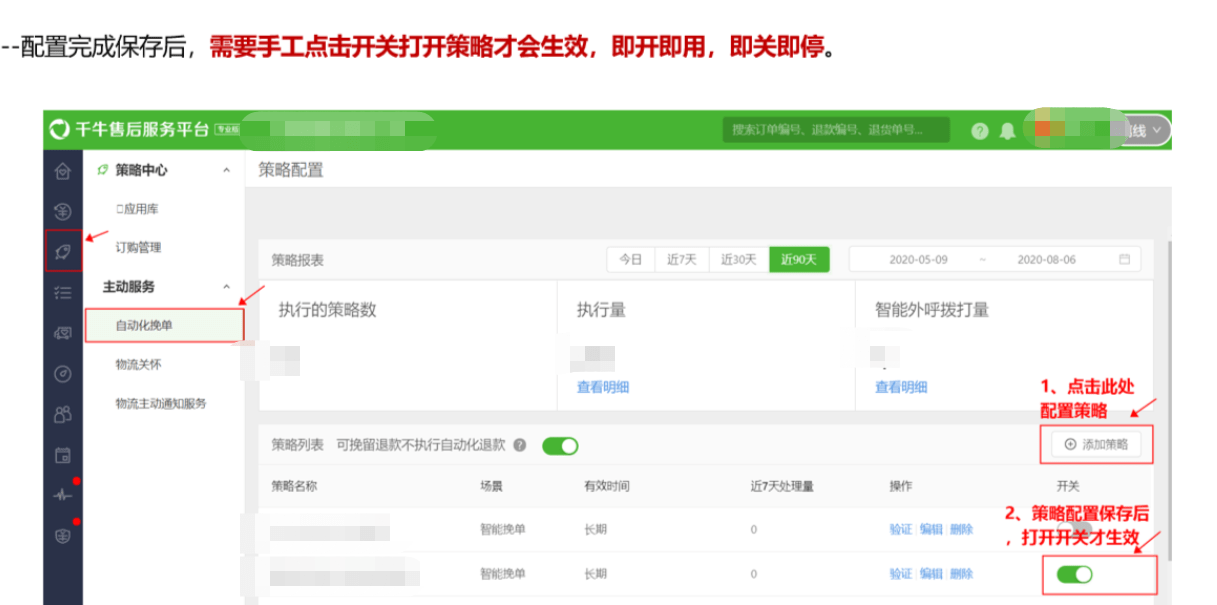Select the yen currency sidebar icon
The width and height of the screenshot is (1217, 605).
click(x=63, y=211)
